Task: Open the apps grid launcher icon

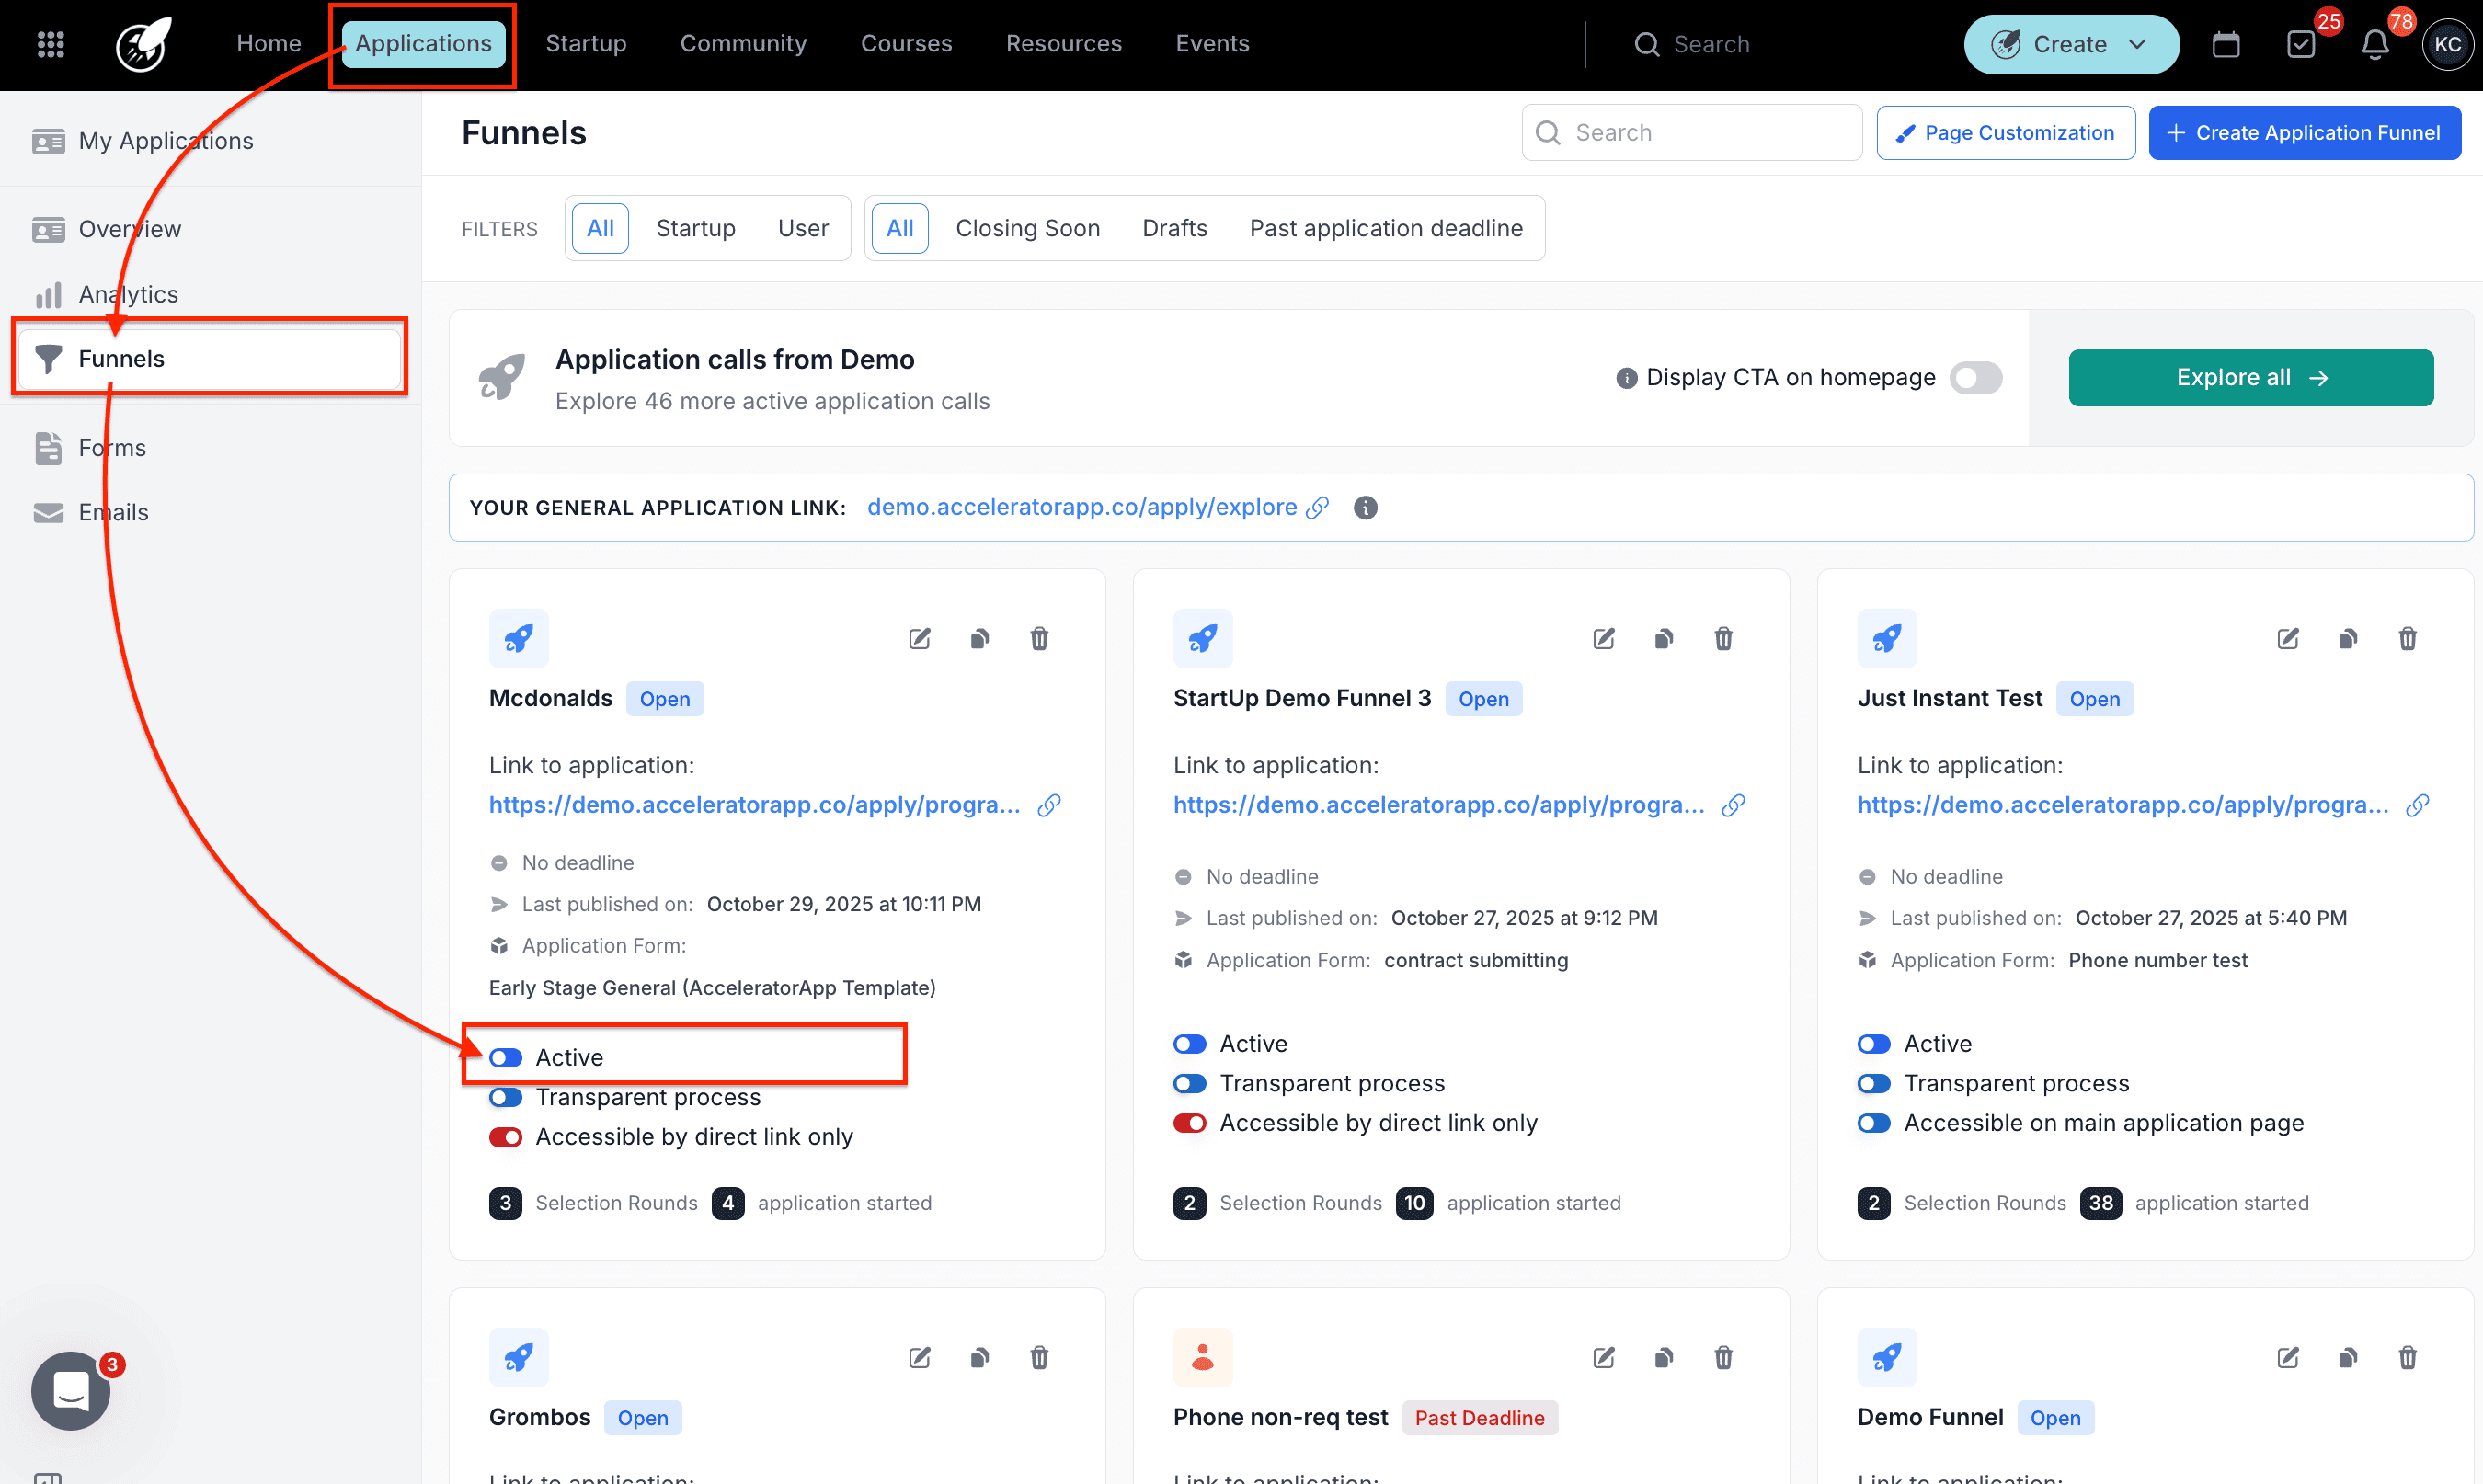Action: pos(50,44)
